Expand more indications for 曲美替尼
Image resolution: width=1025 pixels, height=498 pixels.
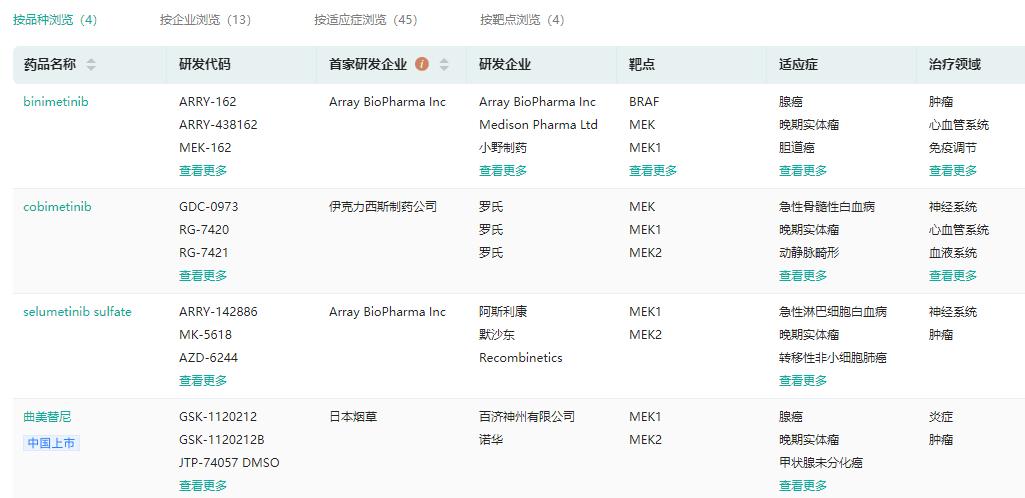point(803,486)
